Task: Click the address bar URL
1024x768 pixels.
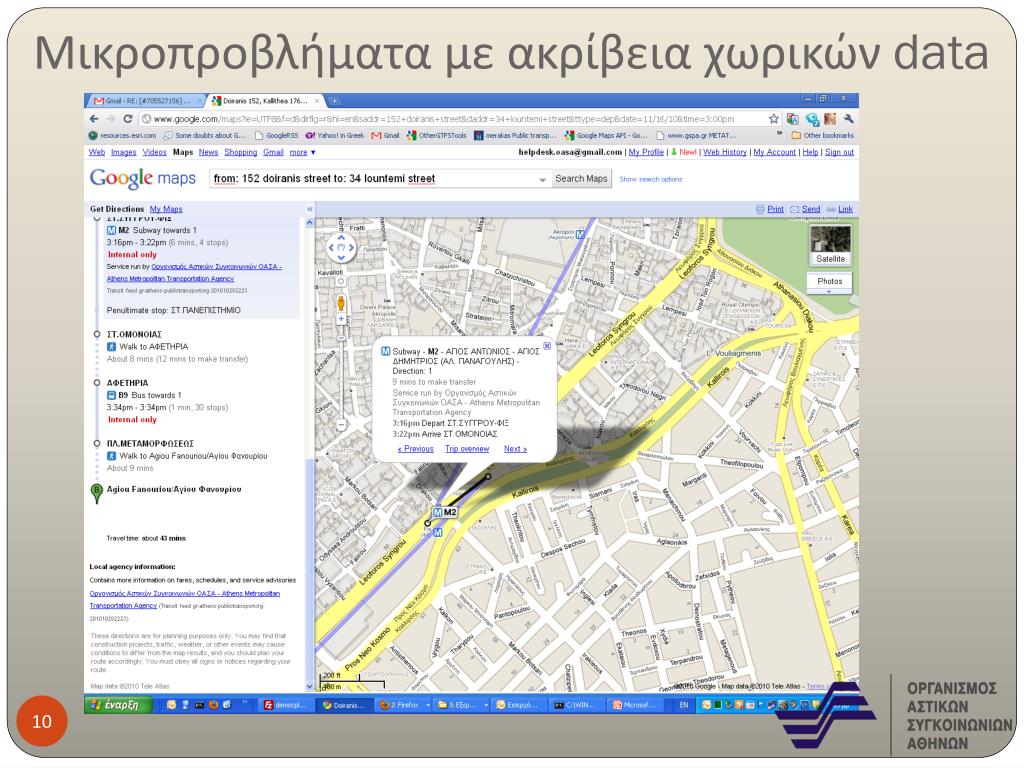Action: (x=444, y=119)
